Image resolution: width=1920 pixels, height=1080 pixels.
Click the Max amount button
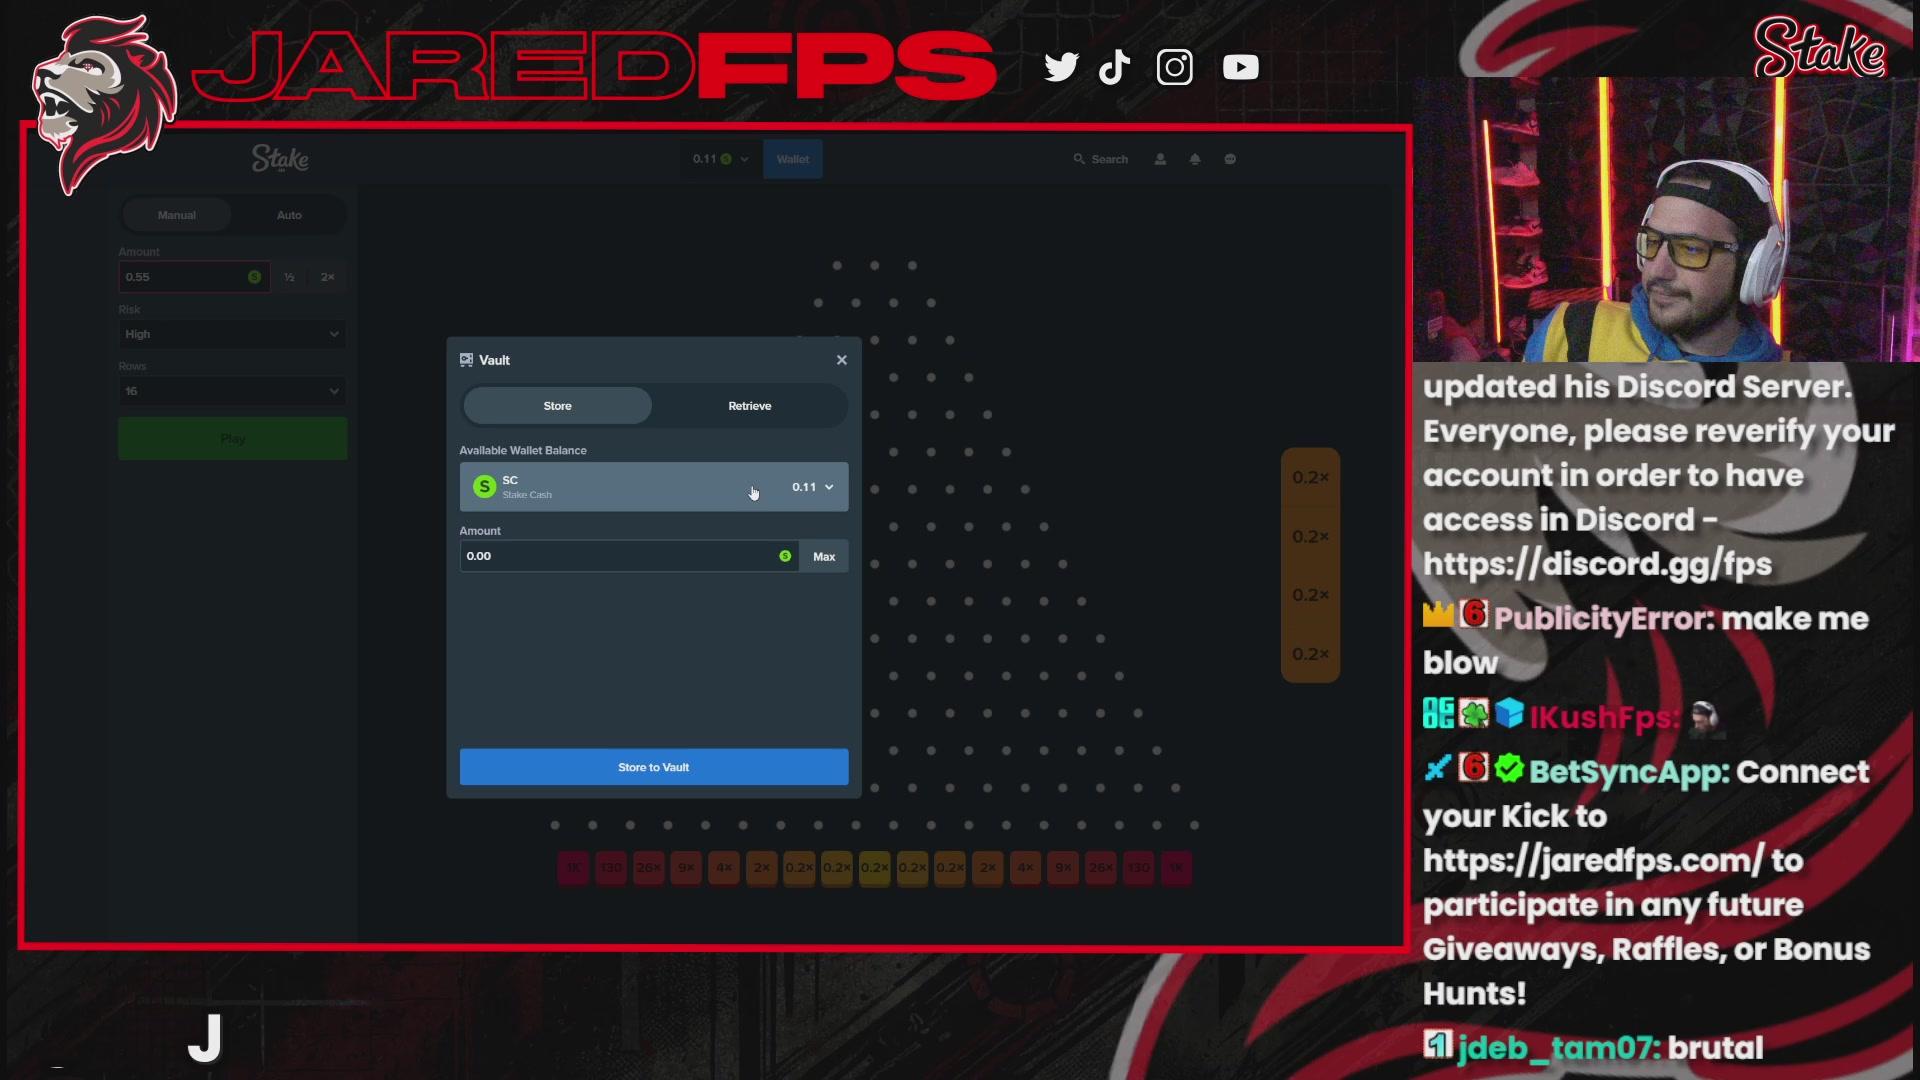tap(824, 556)
